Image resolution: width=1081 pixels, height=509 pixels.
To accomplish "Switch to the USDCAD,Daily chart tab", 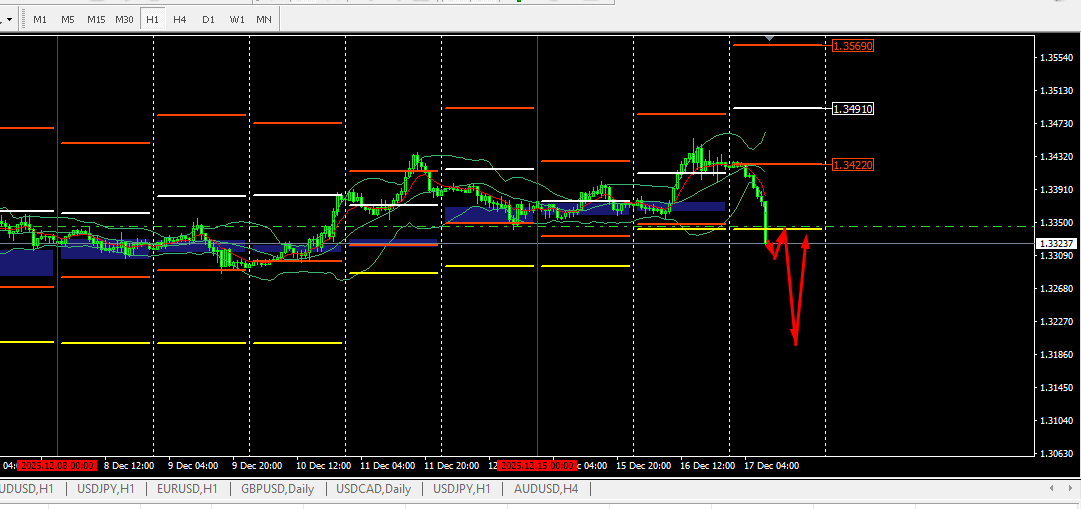I will click(x=373, y=489).
